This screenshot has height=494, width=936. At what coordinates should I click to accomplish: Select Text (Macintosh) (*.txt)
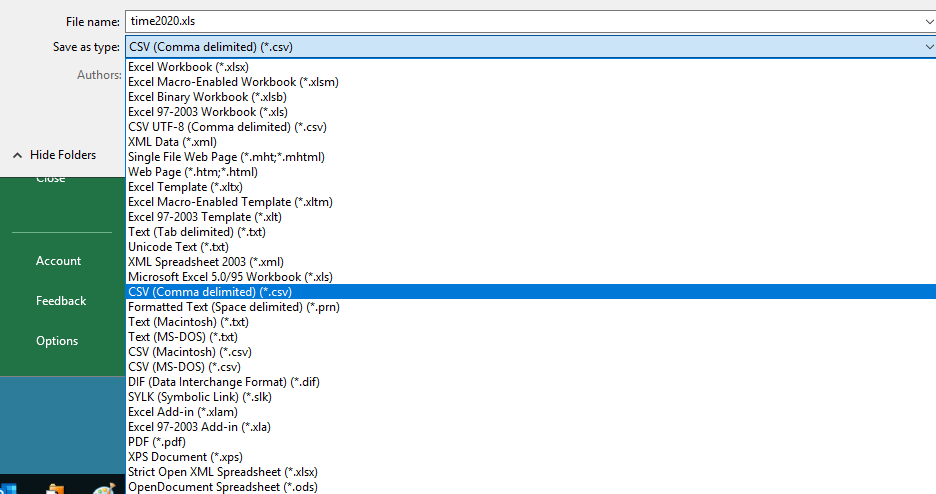(531, 322)
